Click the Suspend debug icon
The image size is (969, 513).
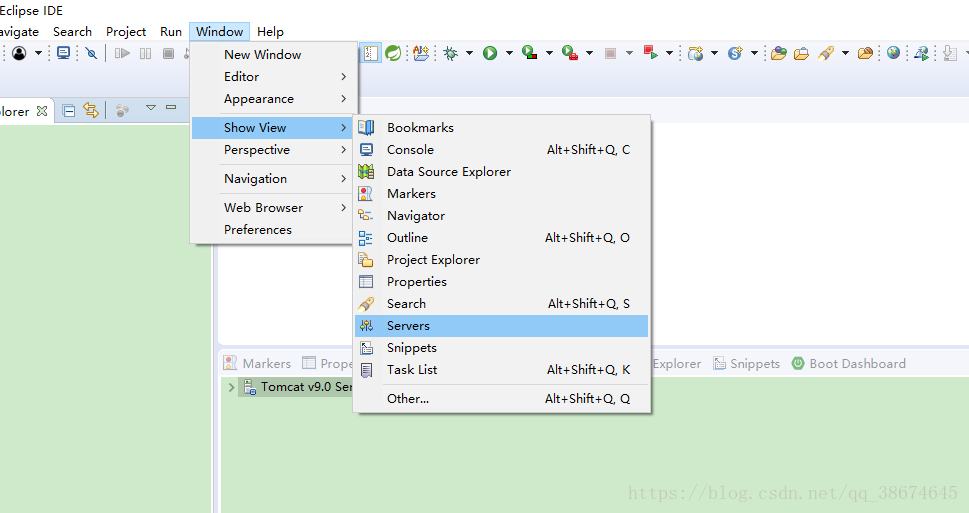(x=145, y=53)
